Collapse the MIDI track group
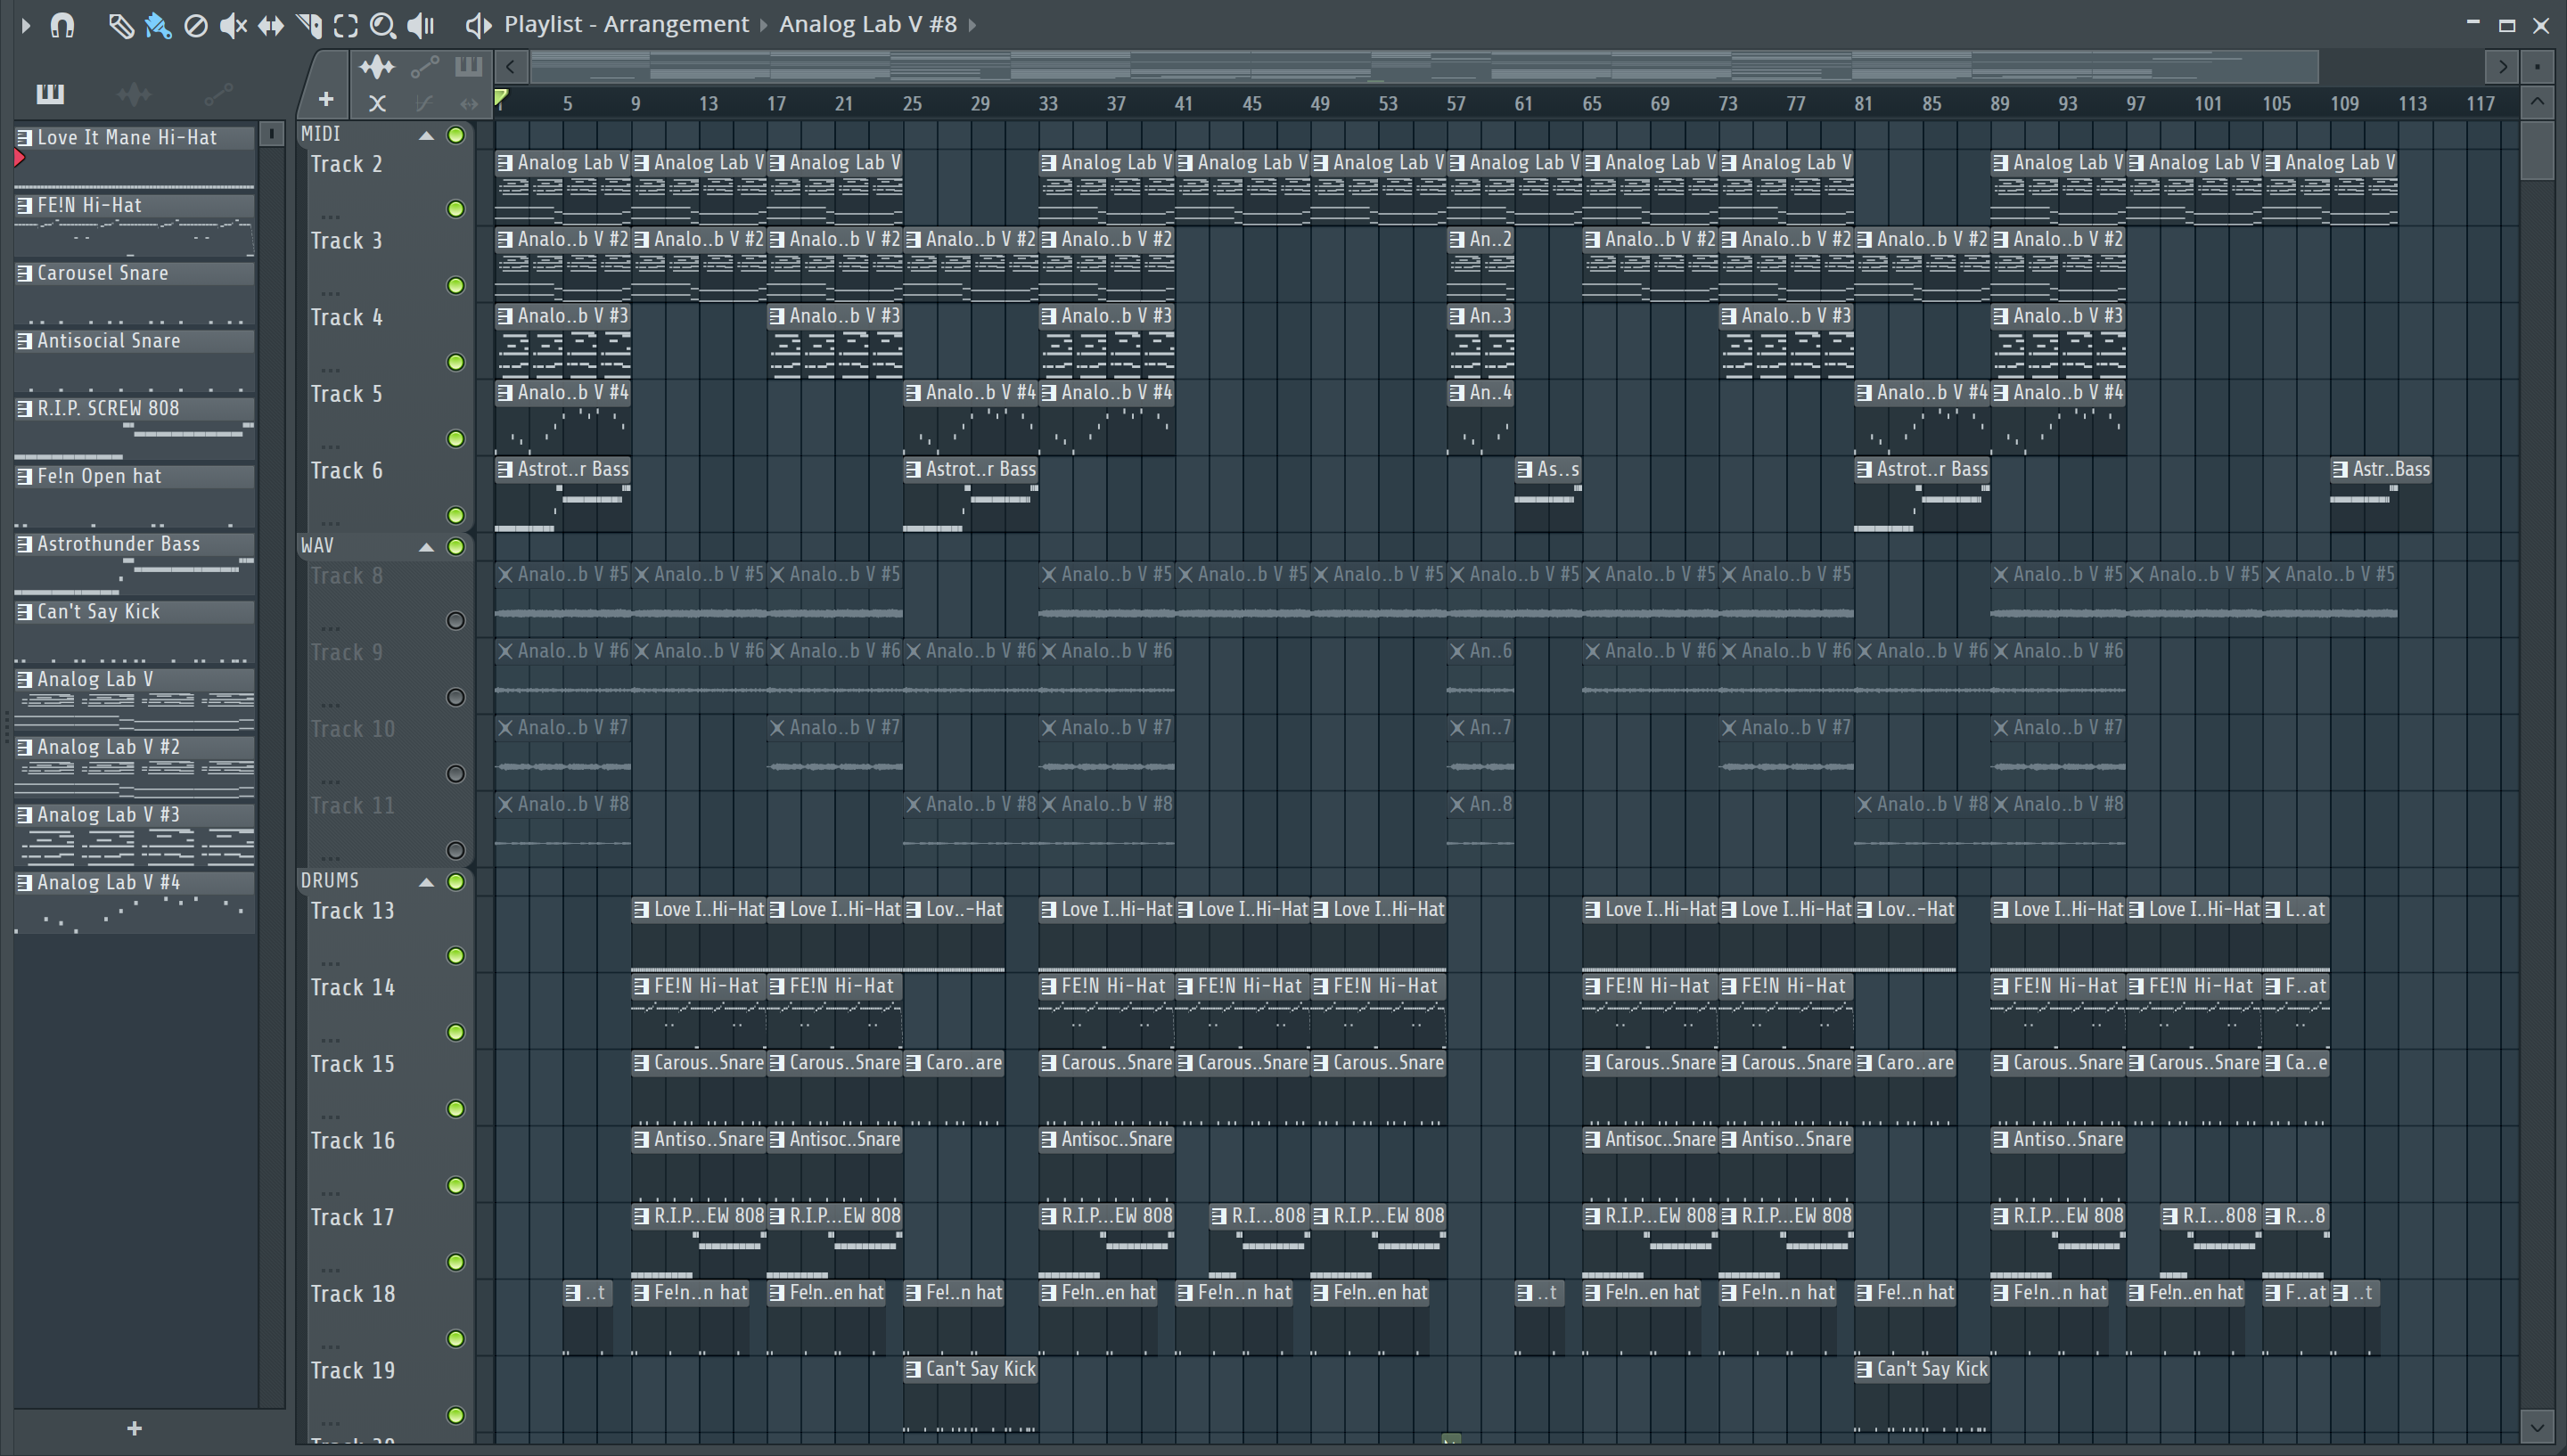Image resolution: width=2567 pixels, height=1456 pixels. (426, 135)
